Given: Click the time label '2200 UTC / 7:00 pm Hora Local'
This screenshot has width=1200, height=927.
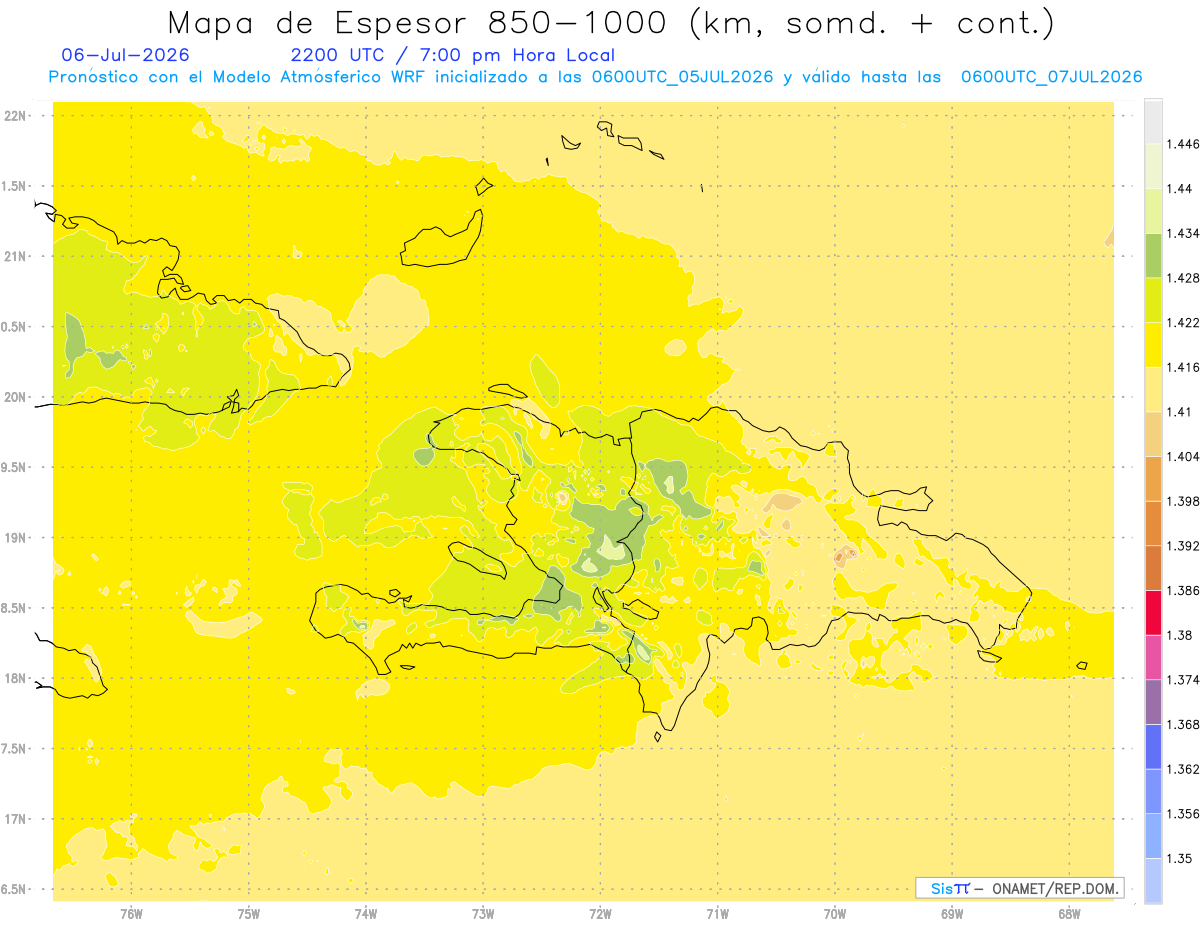Looking at the screenshot, I should 453,55.
